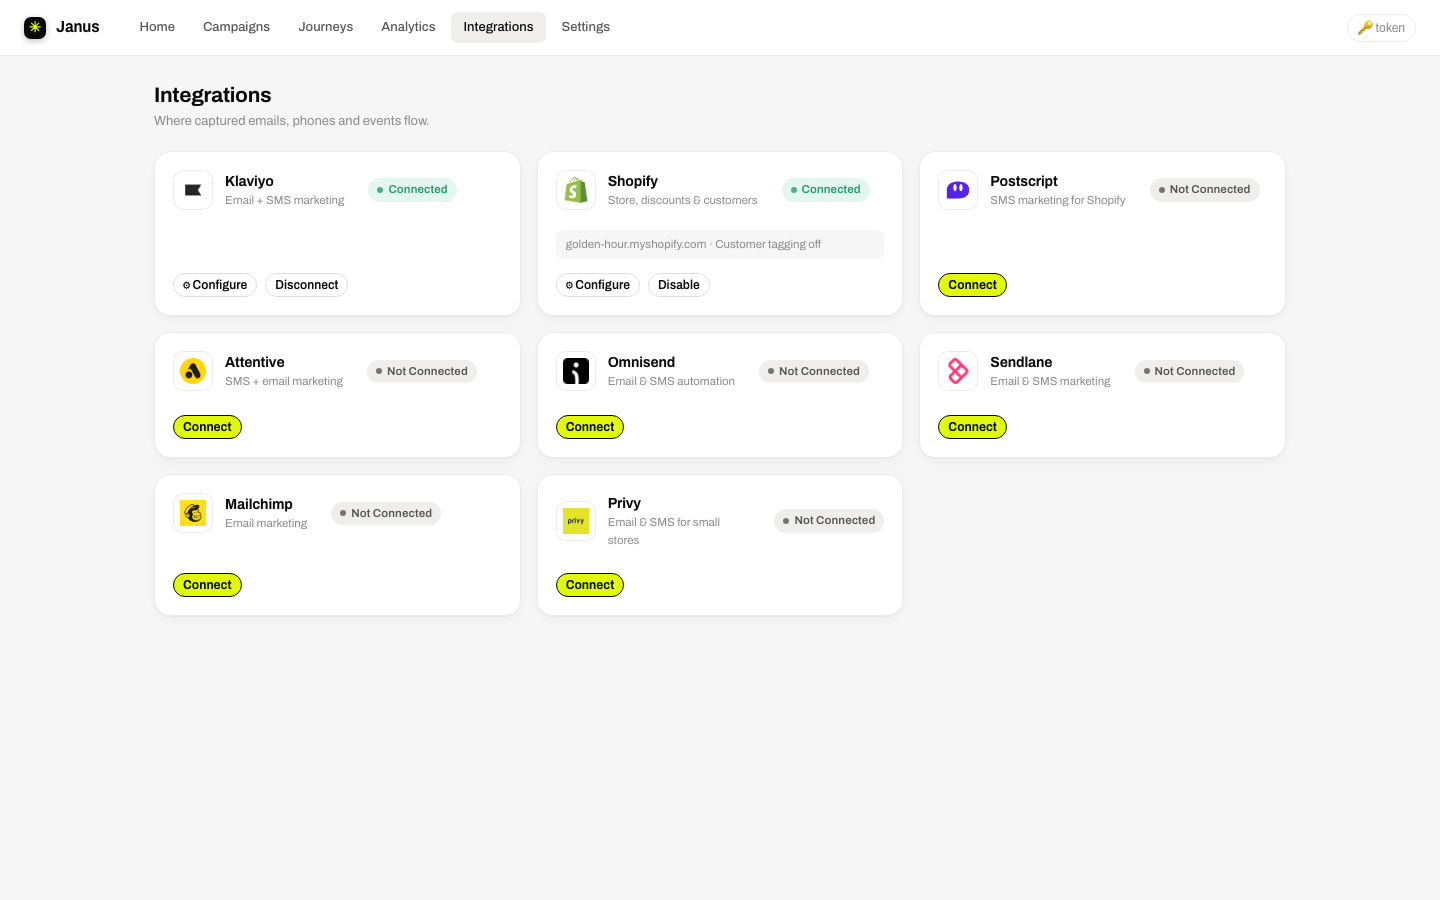Click the Janus logo icon
Image resolution: width=1440 pixels, height=900 pixels.
[35, 27]
